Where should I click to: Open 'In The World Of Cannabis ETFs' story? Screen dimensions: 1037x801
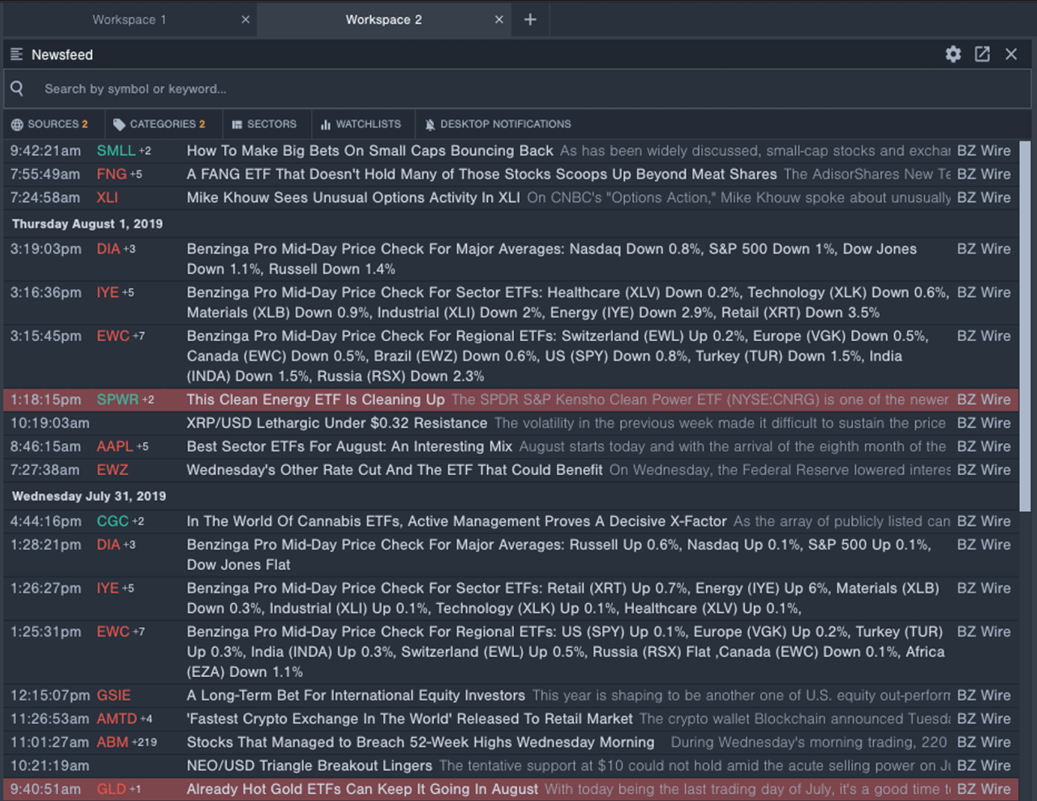pos(456,521)
